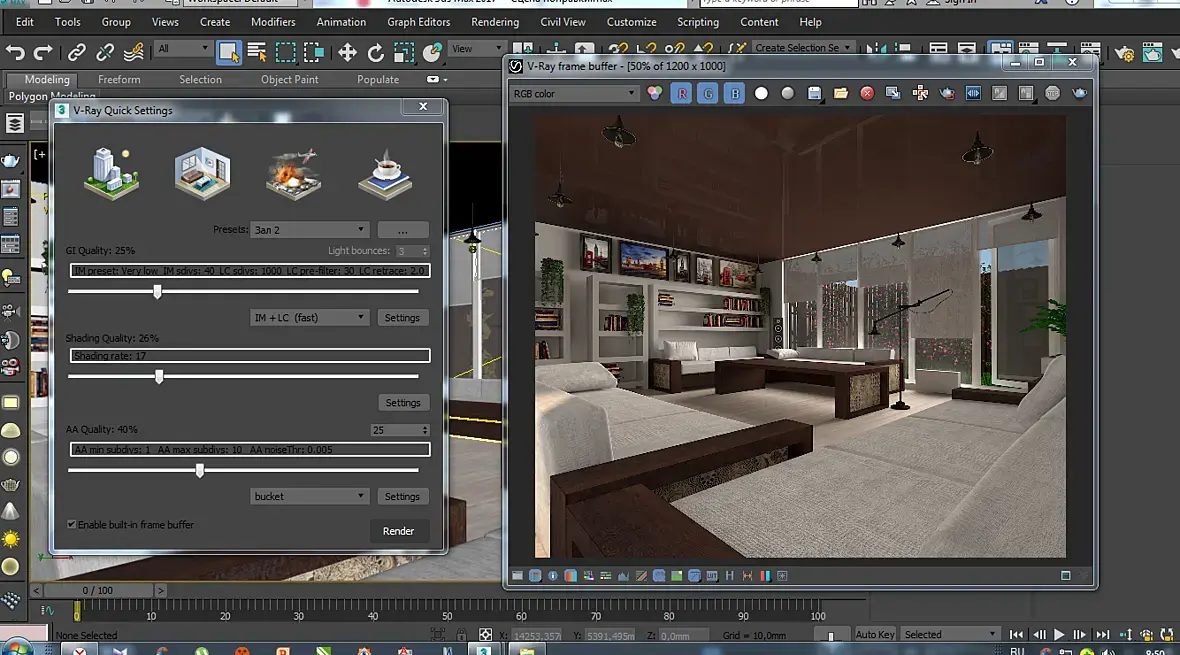Open image folder icon in frame buffer
The height and width of the screenshot is (655, 1180).
click(840, 93)
